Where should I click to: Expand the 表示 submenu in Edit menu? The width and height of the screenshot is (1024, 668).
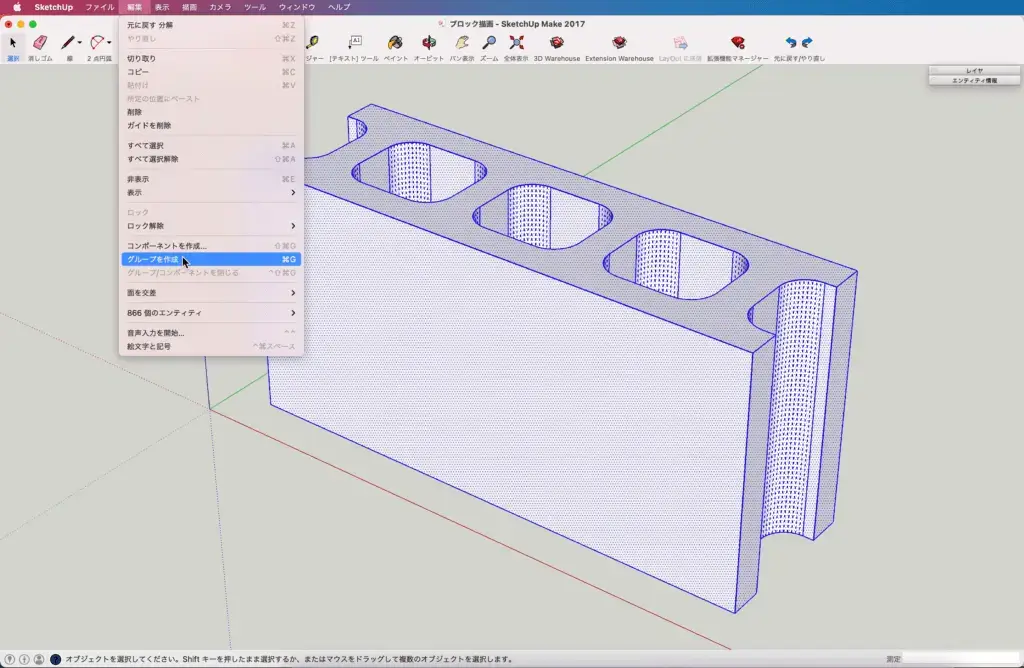point(211,193)
